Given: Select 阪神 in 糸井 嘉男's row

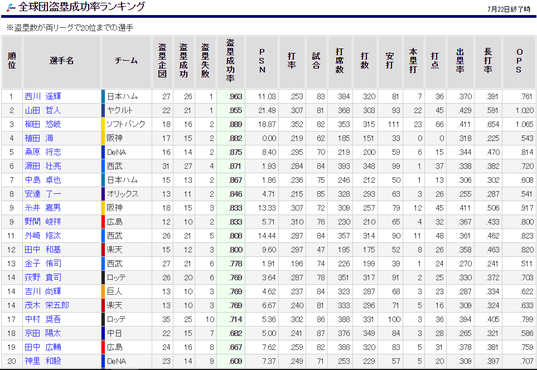Looking at the screenshot, I should coord(114,208).
